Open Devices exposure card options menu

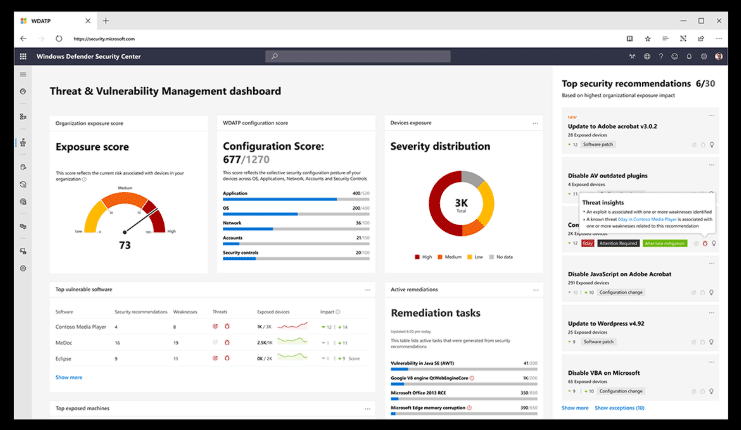point(535,123)
